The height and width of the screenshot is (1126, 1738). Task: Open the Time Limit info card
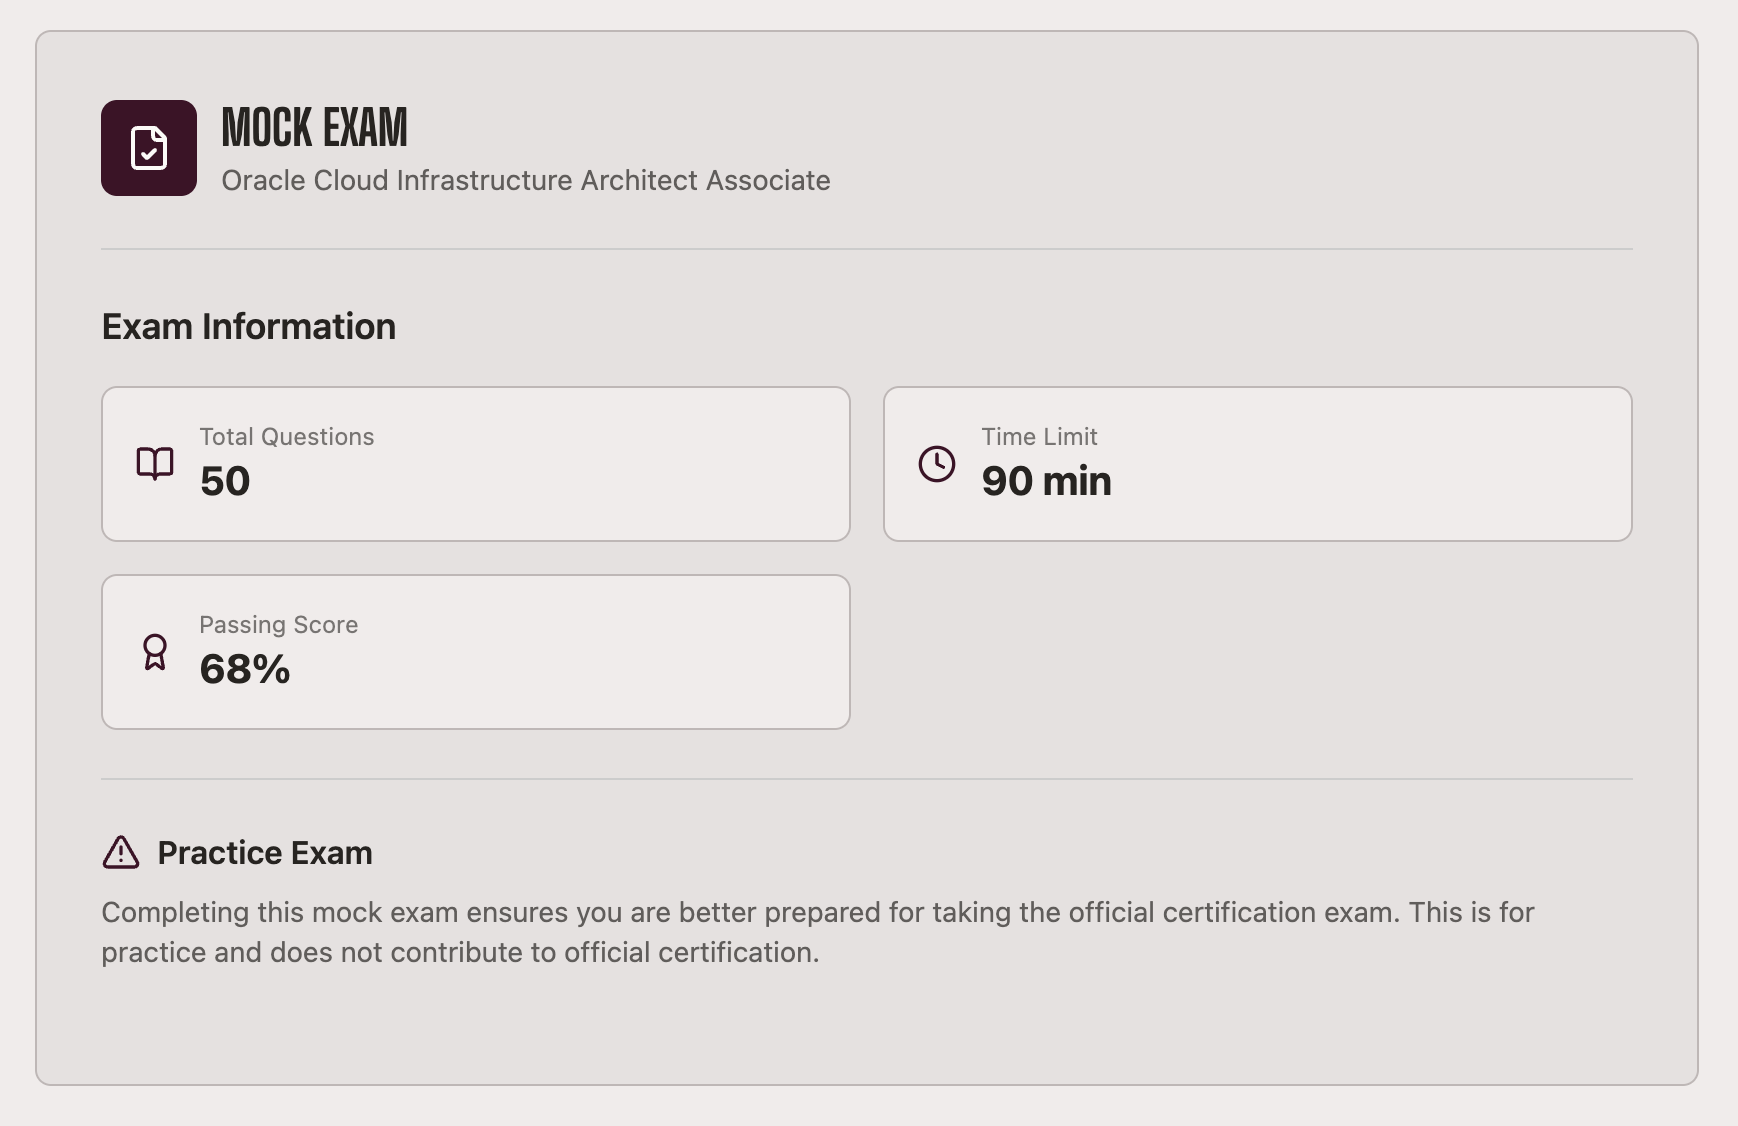pyautogui.click(x=1259, y=463)
